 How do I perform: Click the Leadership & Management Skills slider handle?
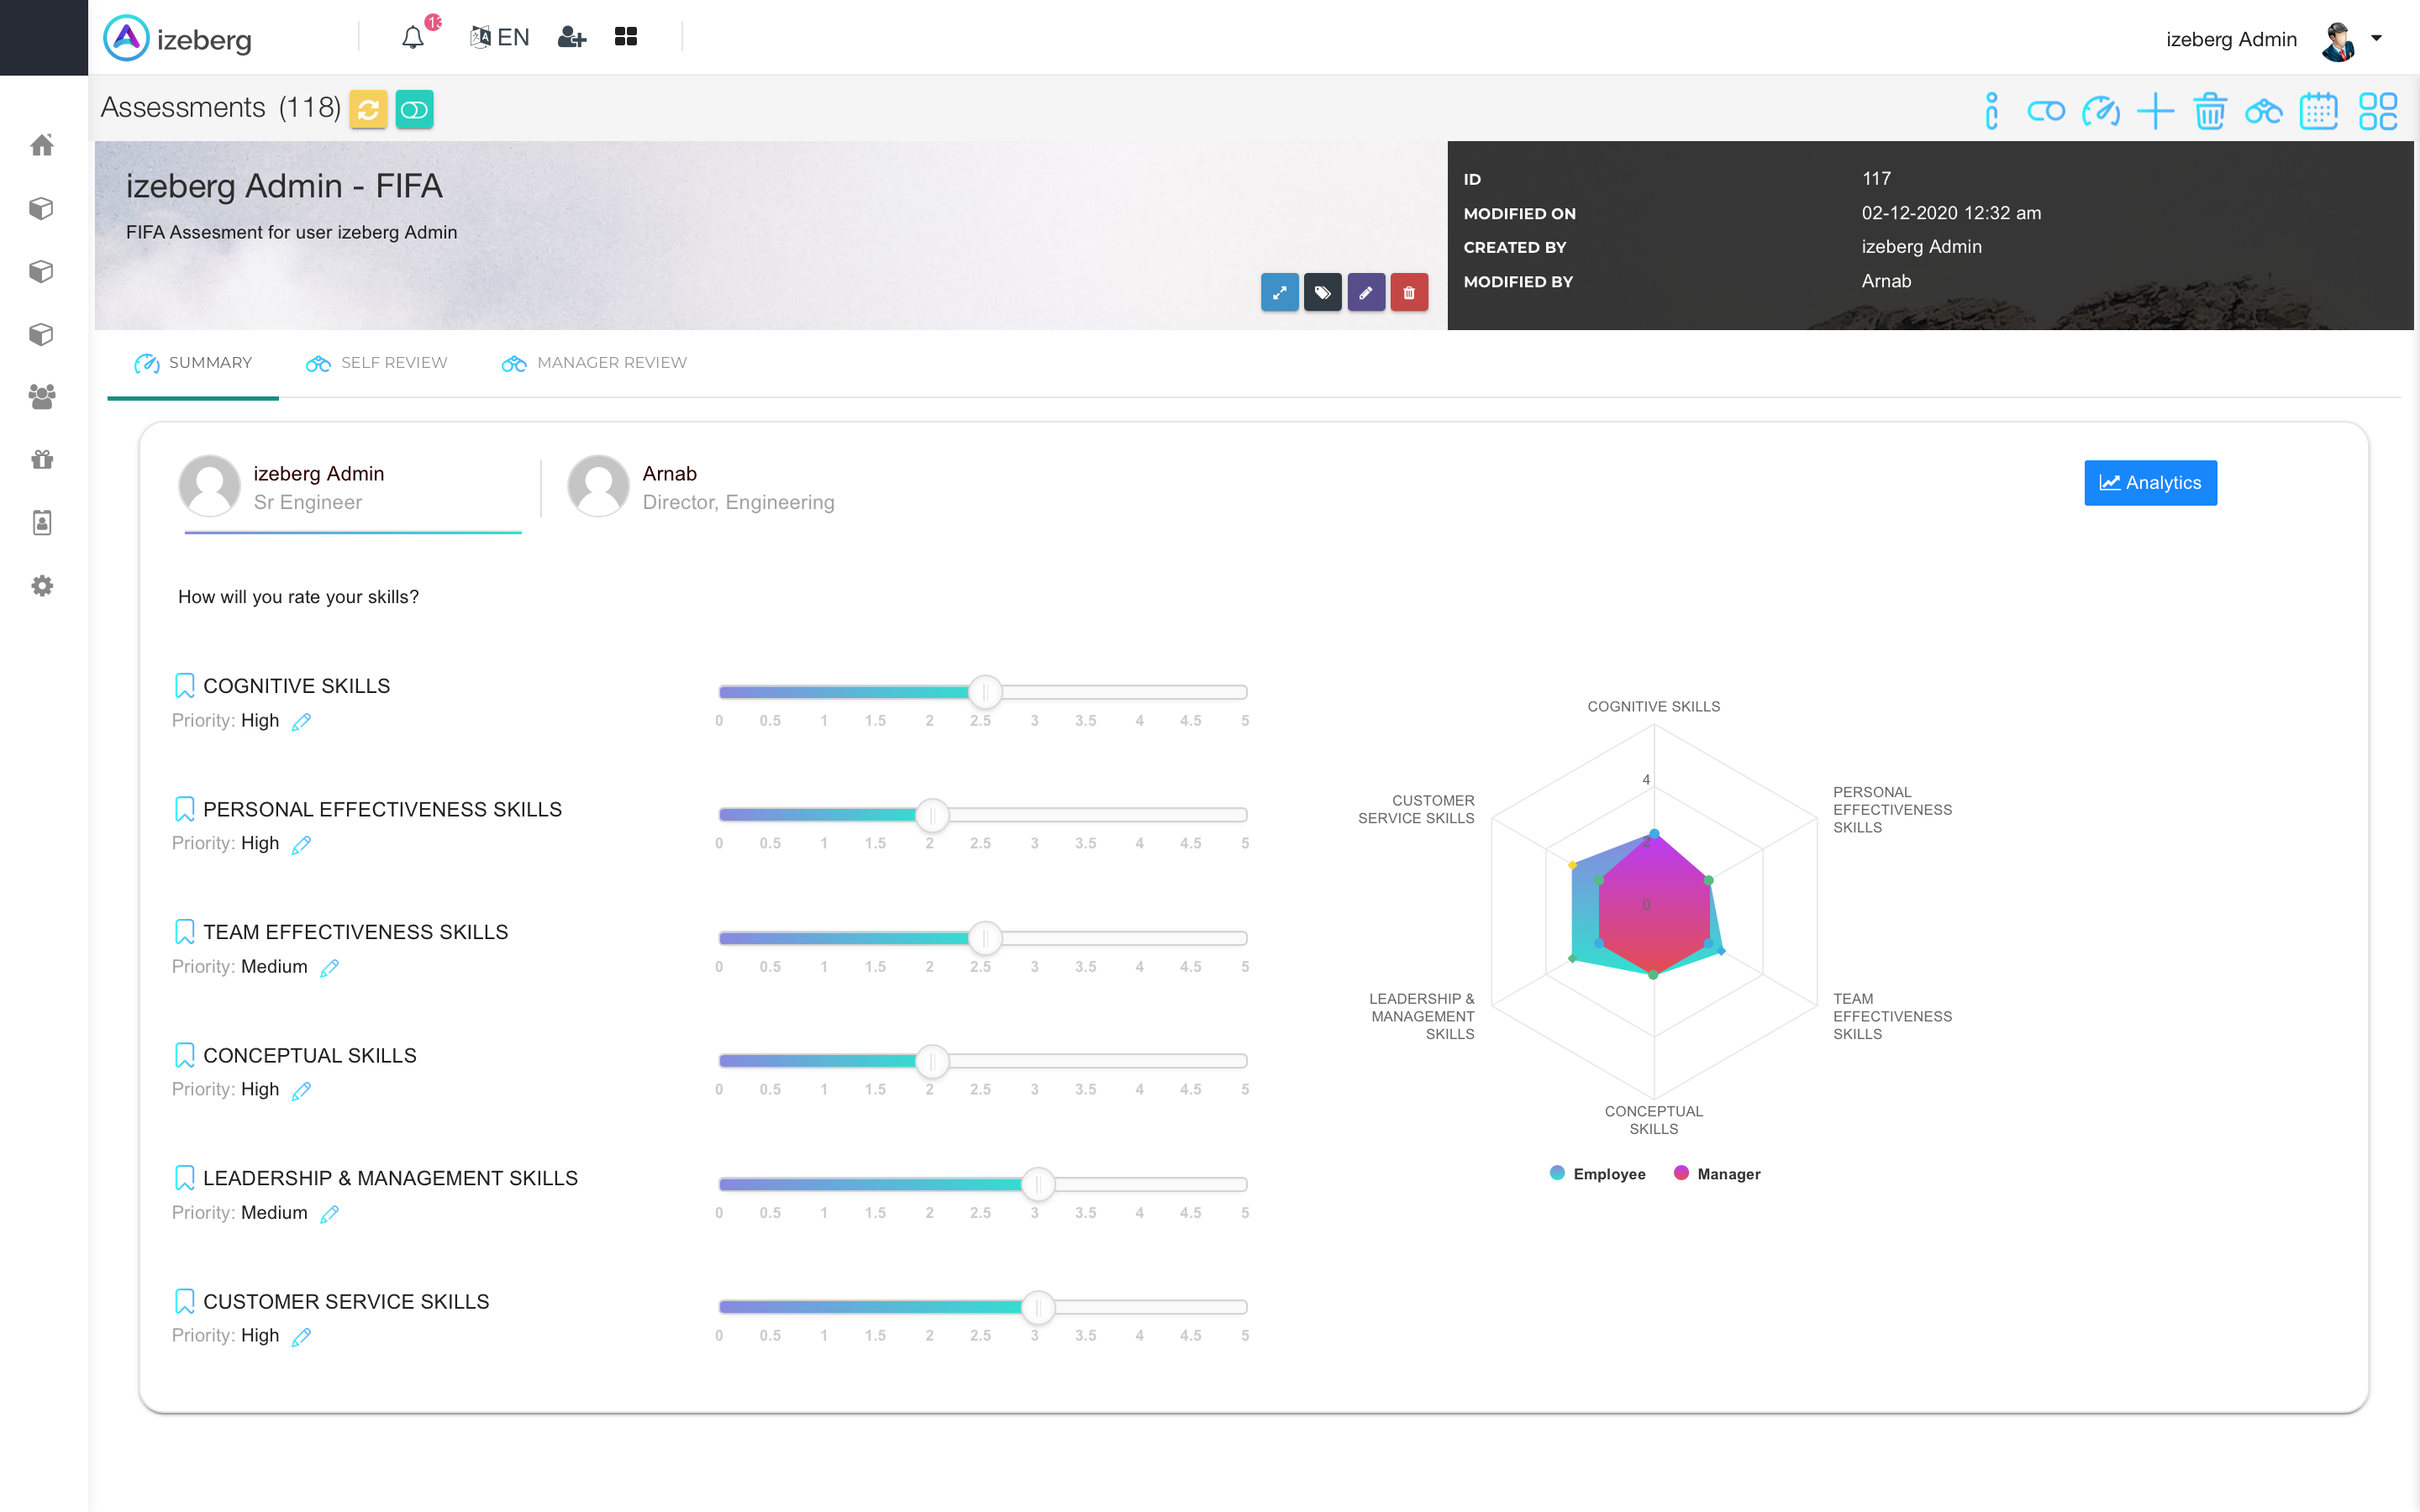[1038, 1184]
